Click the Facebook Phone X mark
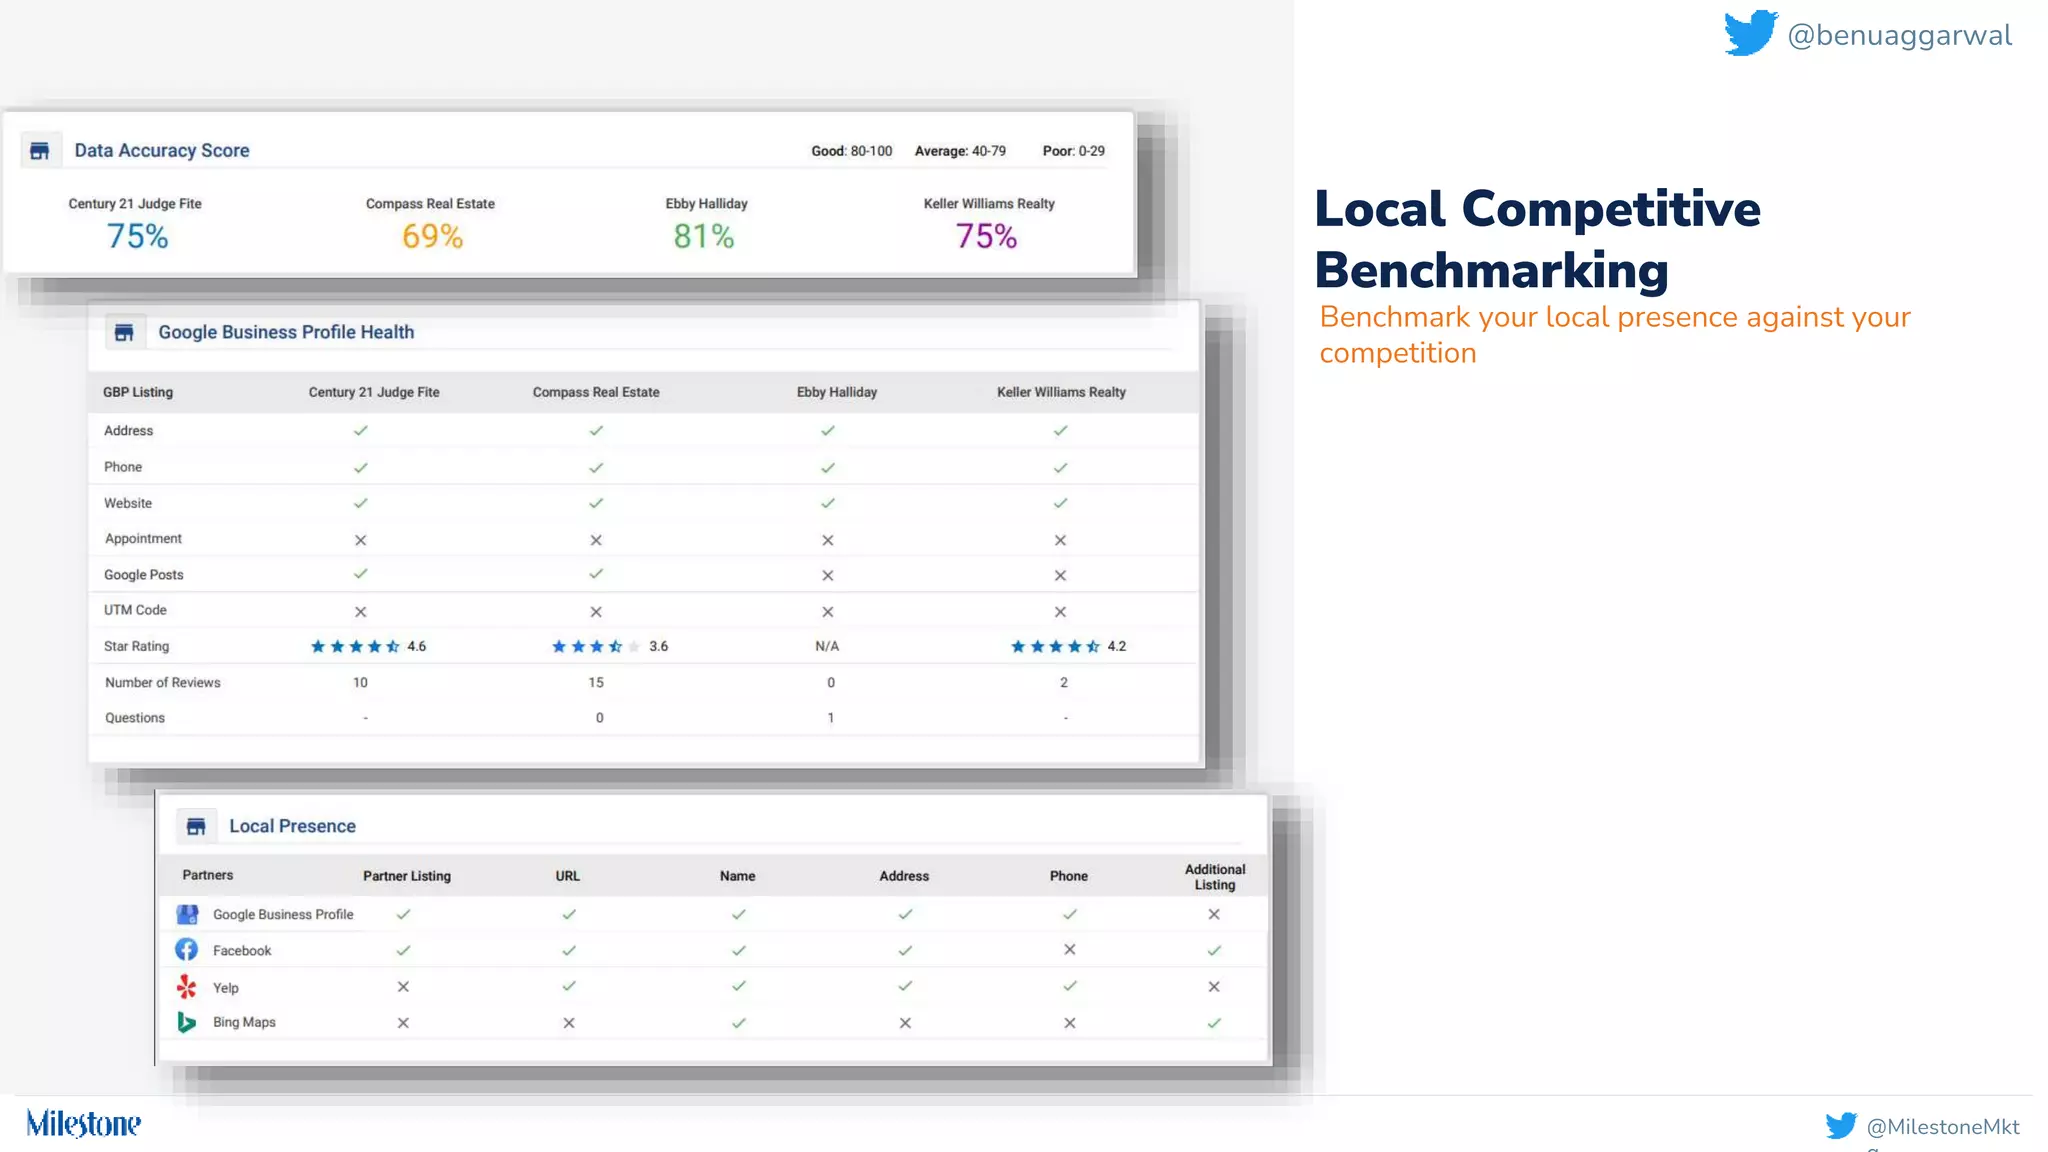 click(1070, 950)
